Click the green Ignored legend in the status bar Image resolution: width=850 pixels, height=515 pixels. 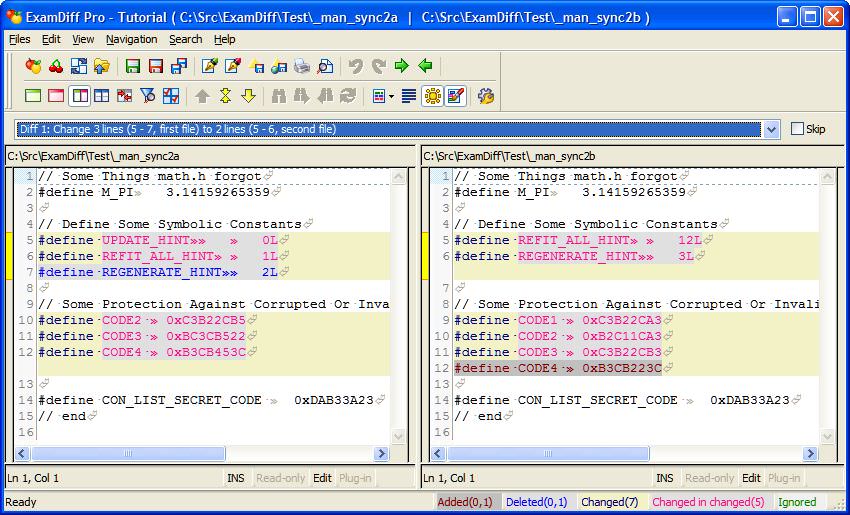click(797, 502)
